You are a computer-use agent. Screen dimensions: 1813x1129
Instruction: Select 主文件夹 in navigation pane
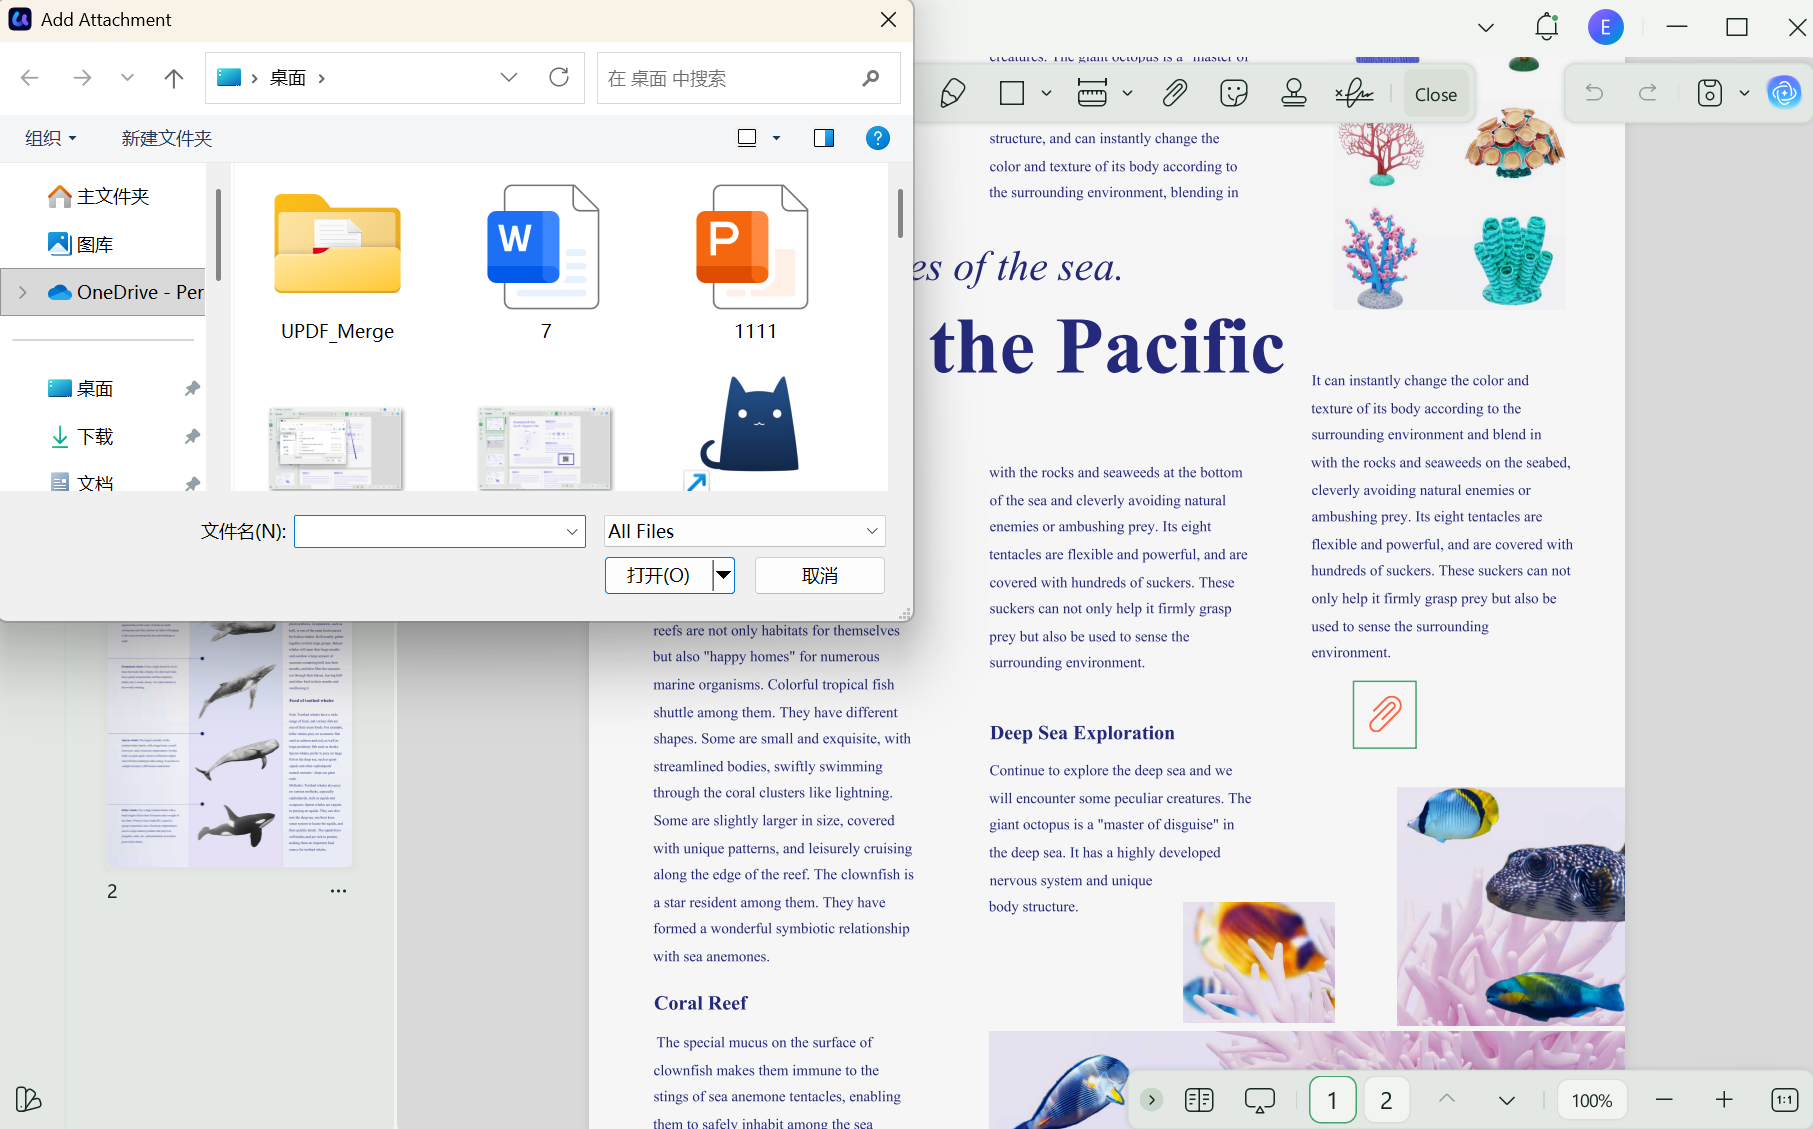coord(98,196)
